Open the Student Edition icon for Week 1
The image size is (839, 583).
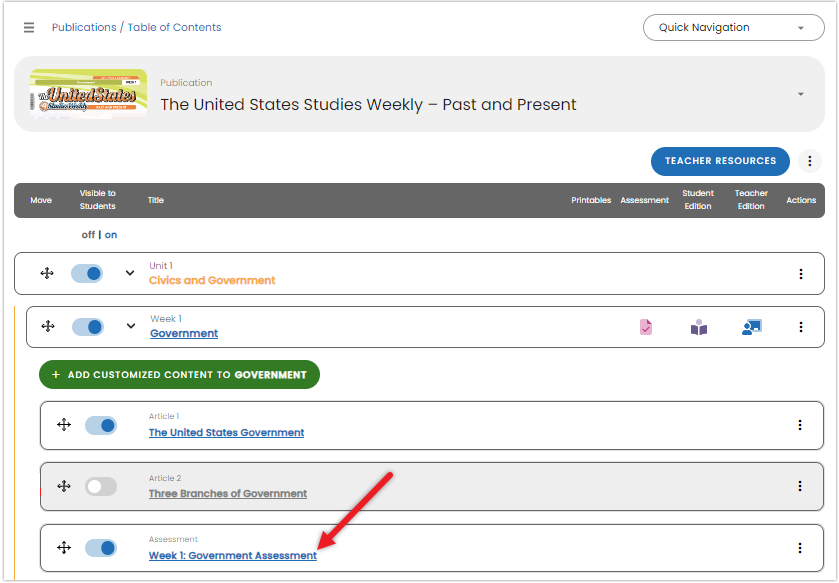pyautogui.click(x=698, y=327)
